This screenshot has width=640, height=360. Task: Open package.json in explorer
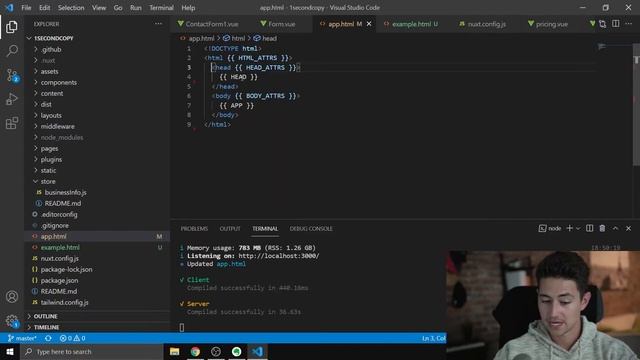(59, 280)
